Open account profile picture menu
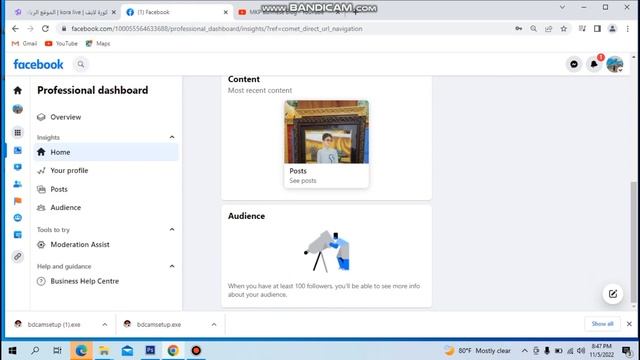Screen dimensions: 640x360 pos(614,64)
